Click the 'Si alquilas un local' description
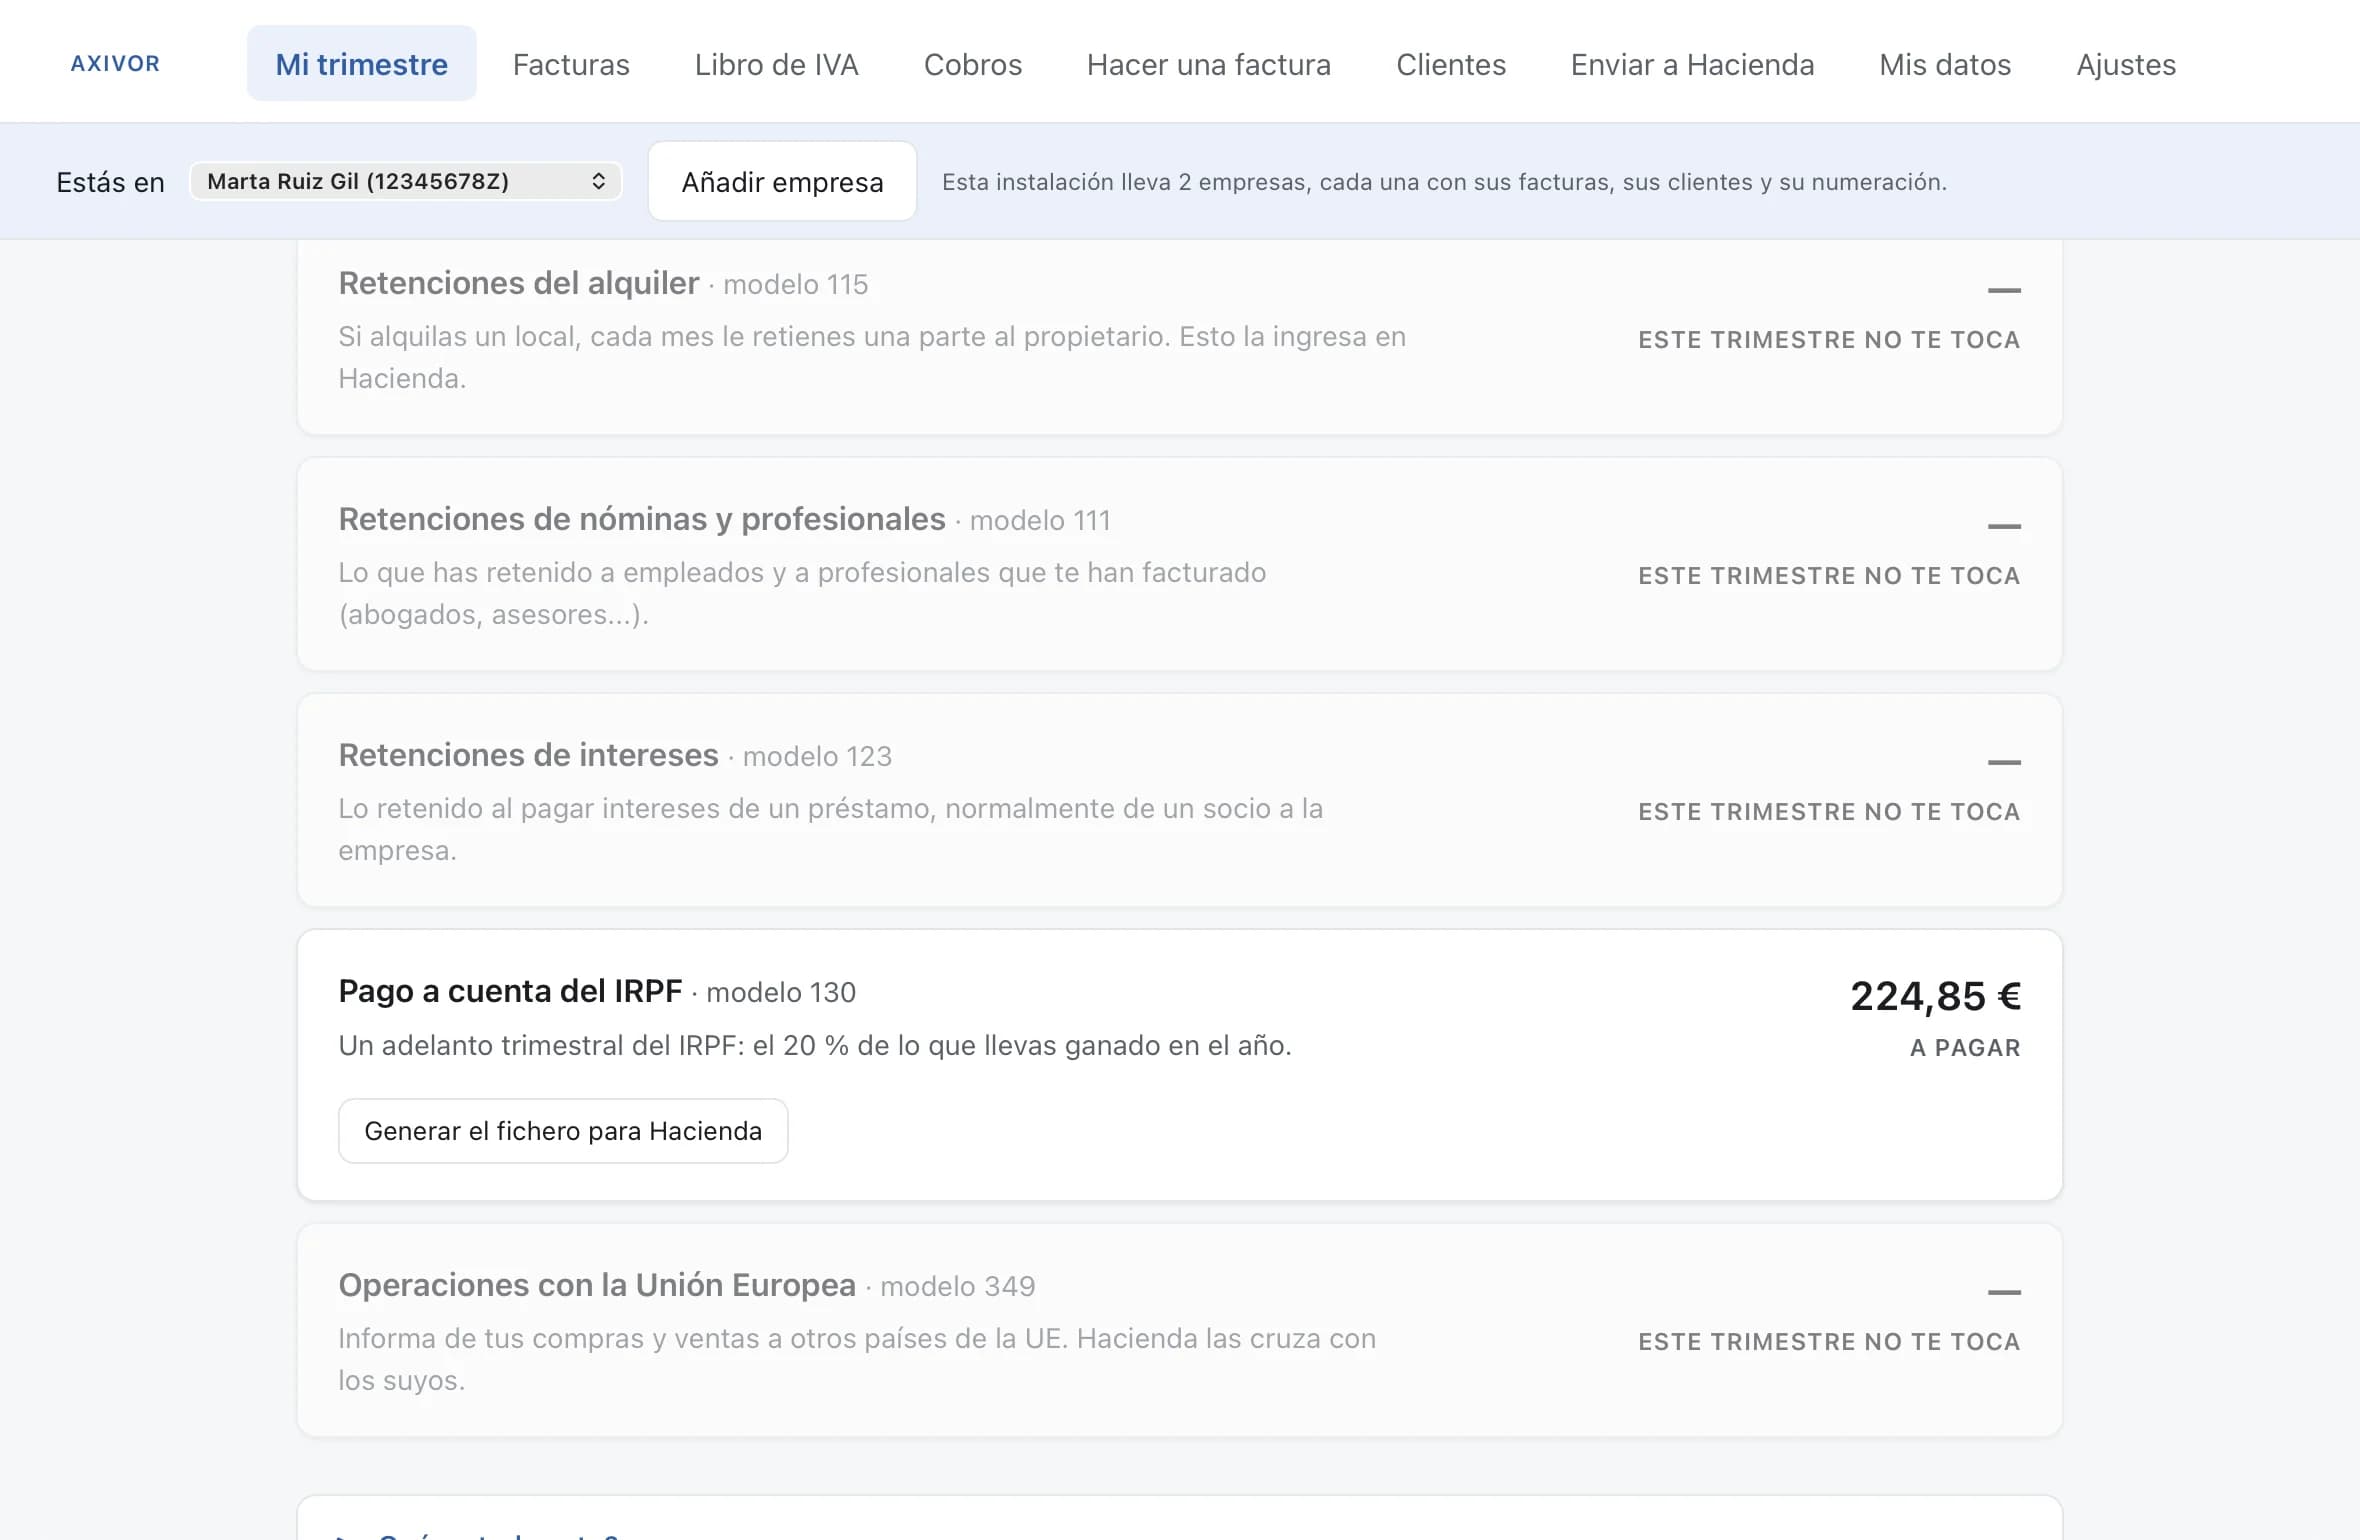This screenshot has height=1540, width=2360. point(872,358)
